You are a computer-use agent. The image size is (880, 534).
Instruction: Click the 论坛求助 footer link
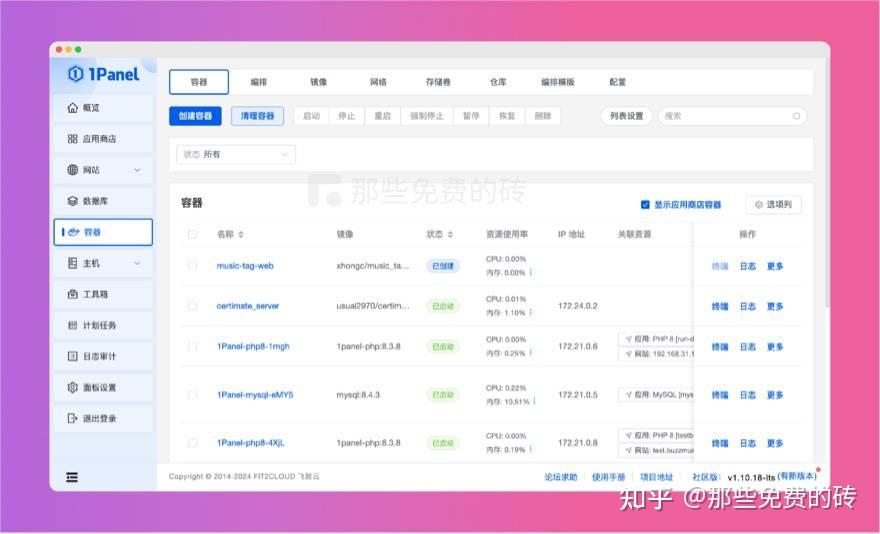(561, 477)
